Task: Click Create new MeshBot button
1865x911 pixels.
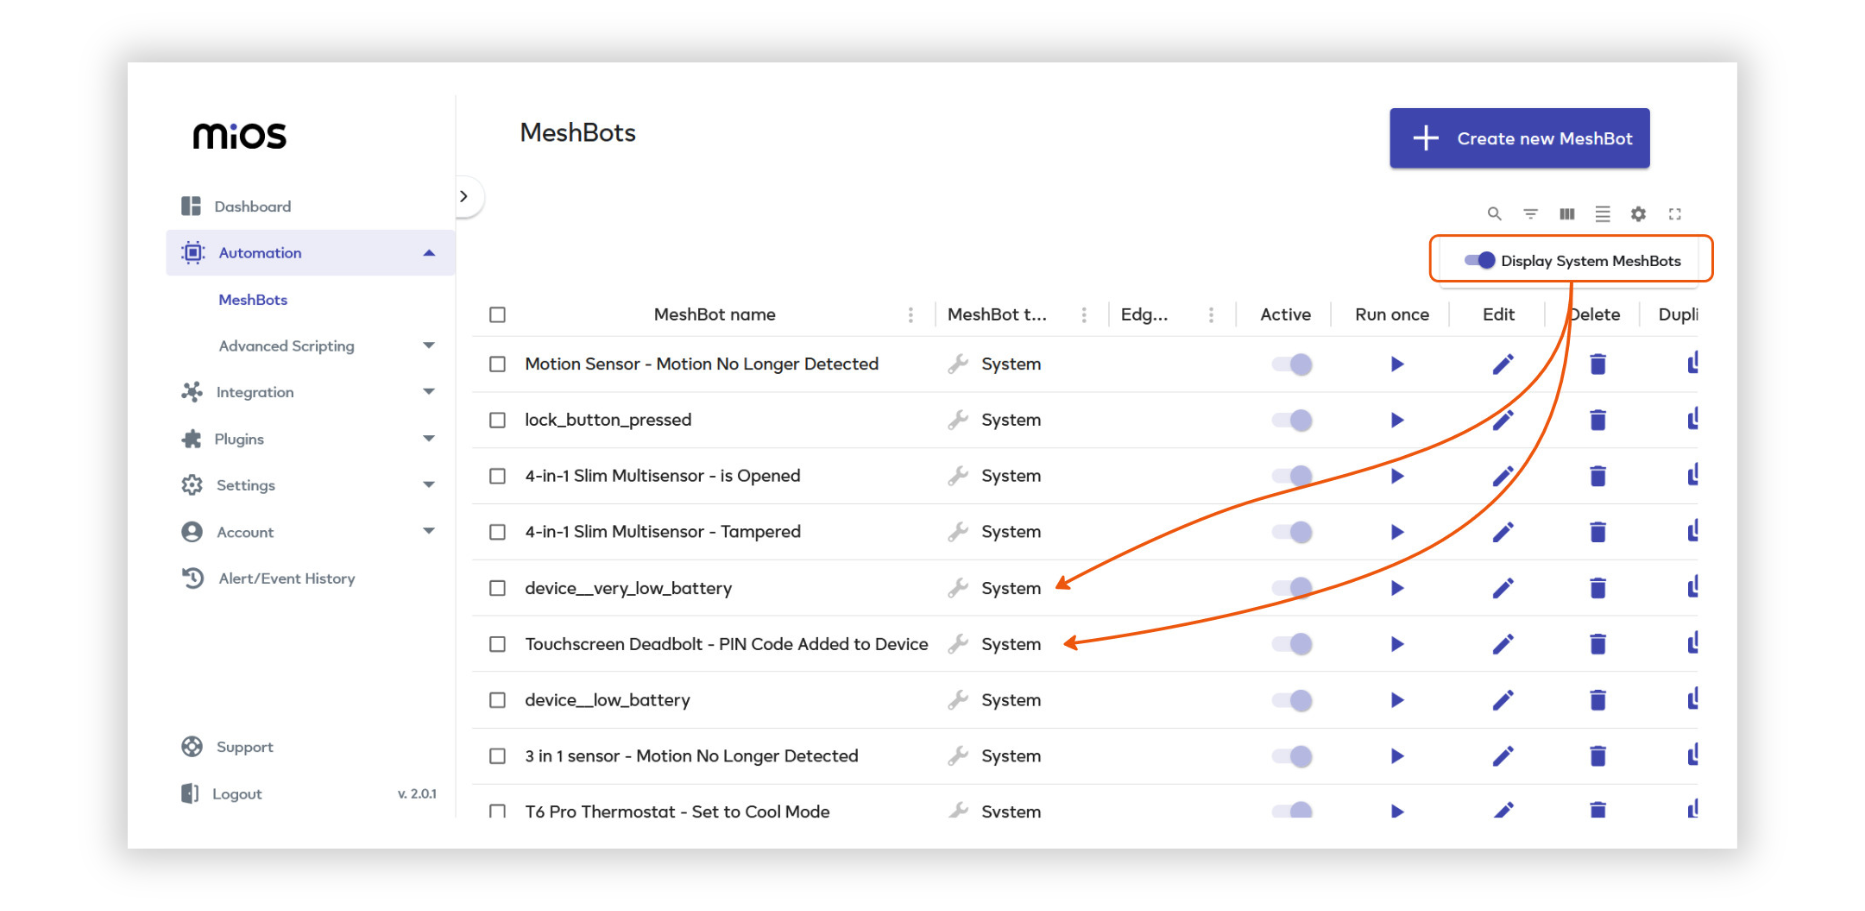Action: point(1519,138)
